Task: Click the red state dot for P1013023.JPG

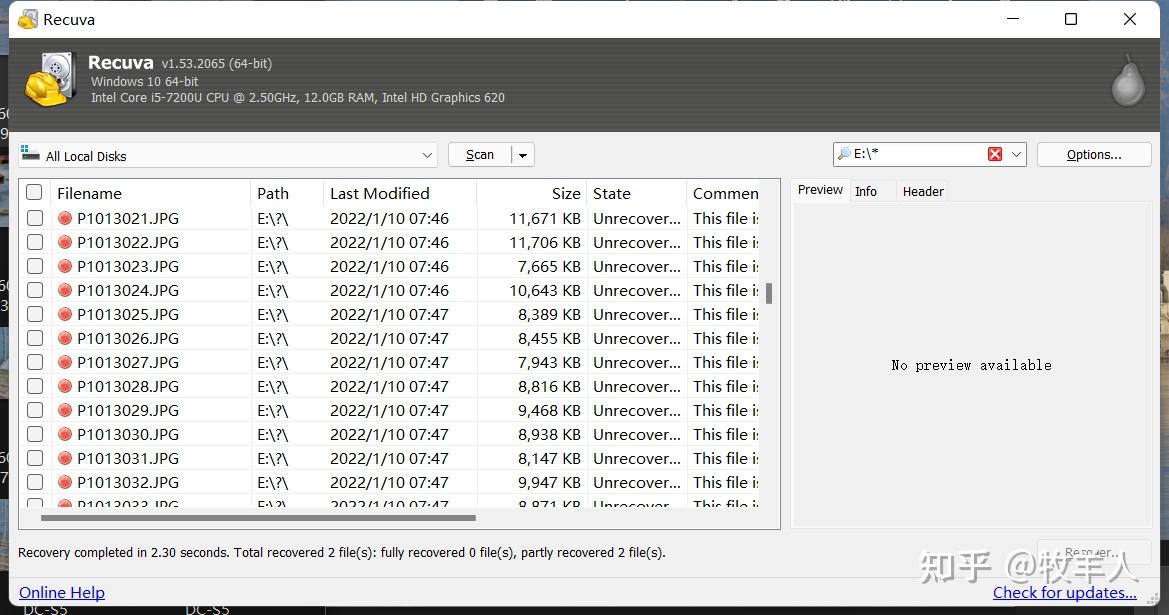Action: (x=65, y=266)
